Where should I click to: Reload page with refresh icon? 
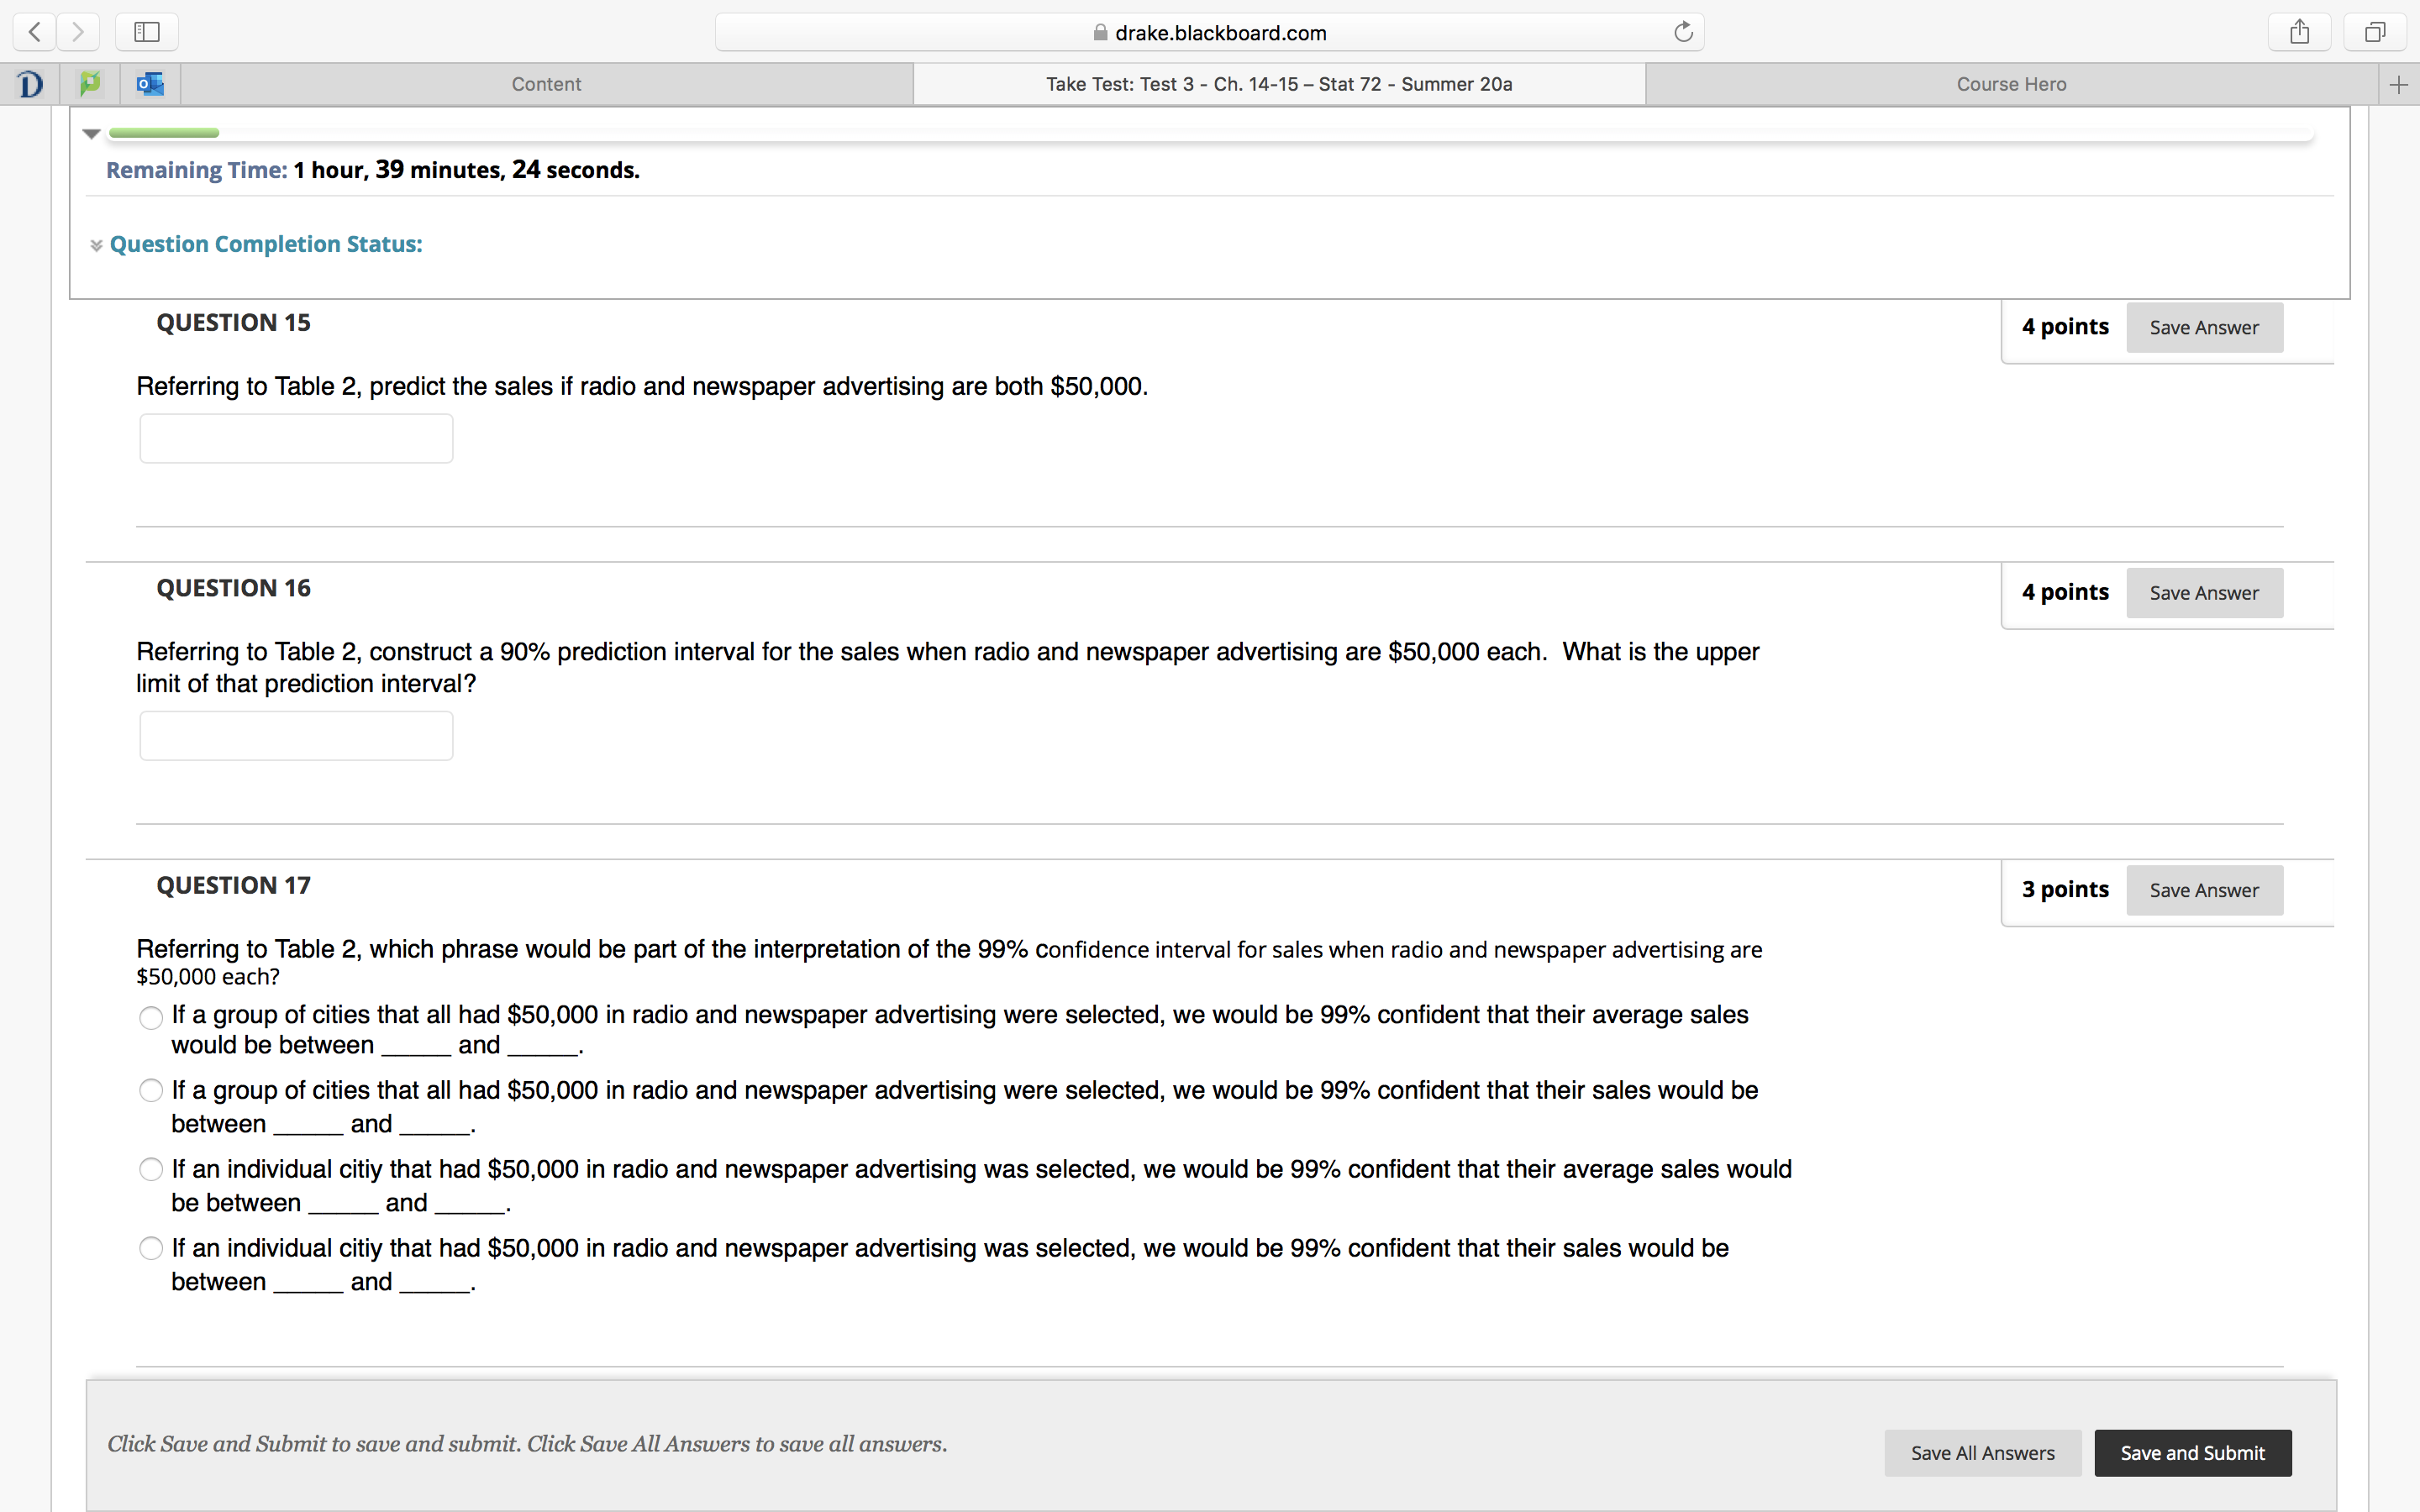[1683, 32]
